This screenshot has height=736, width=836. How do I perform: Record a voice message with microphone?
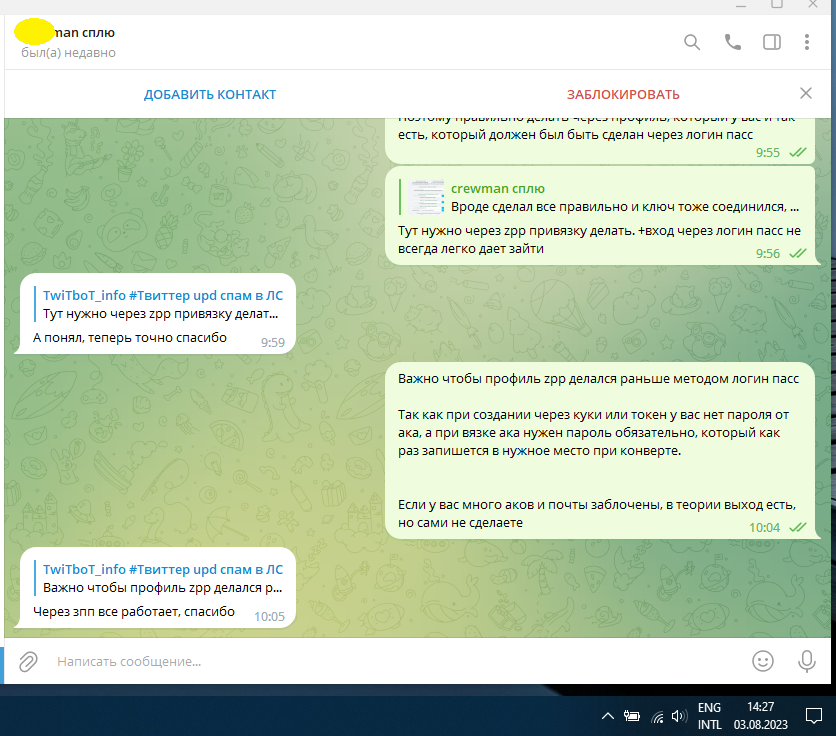(x=806, y=661)
